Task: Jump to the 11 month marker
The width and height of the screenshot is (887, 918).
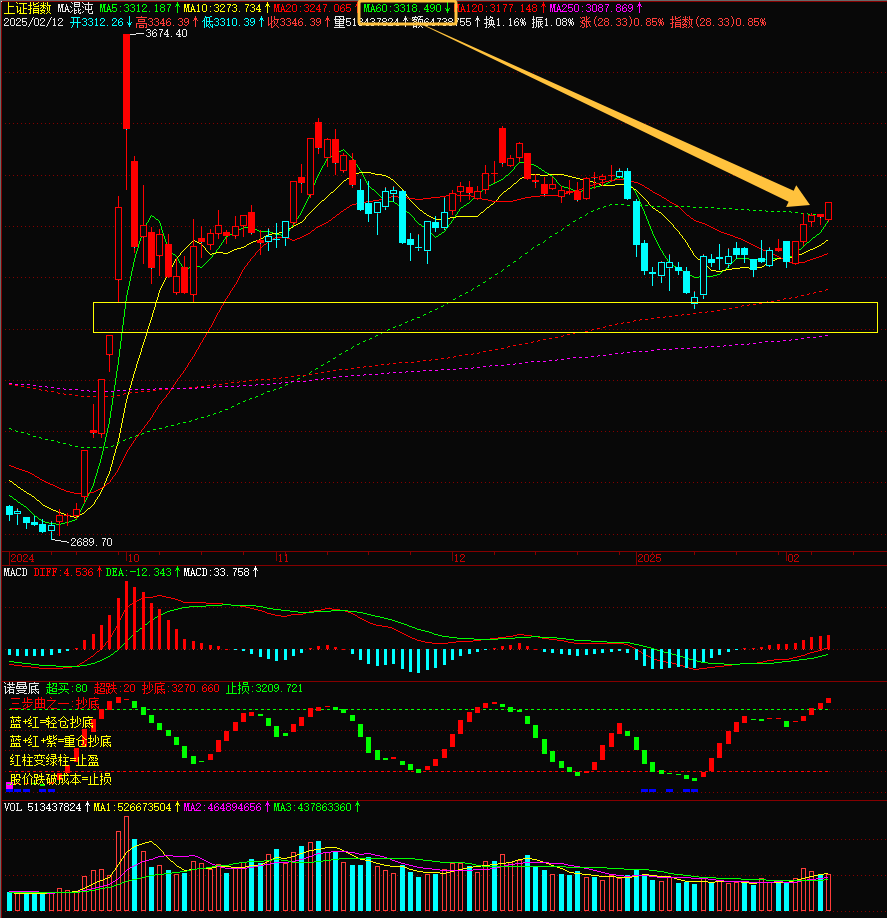Action: pos(283,557)
